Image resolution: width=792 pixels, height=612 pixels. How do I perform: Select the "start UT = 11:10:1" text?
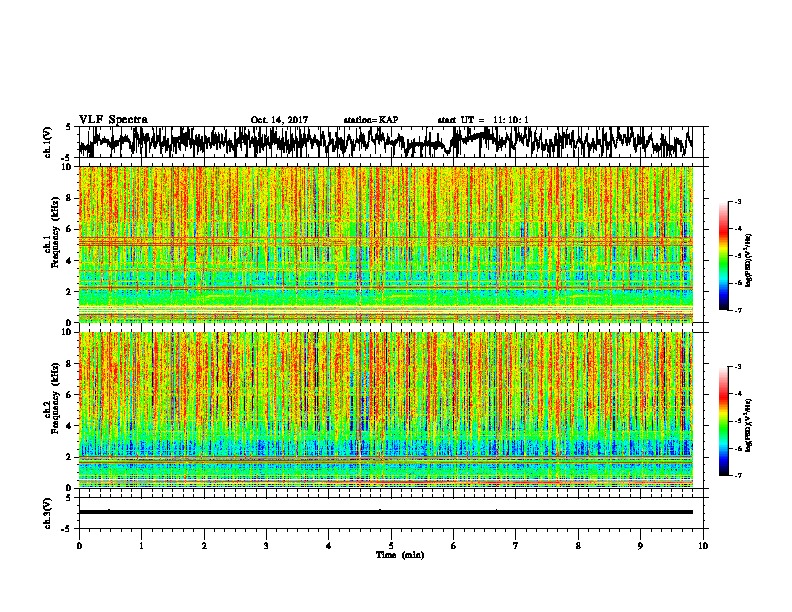pos(483,120)
